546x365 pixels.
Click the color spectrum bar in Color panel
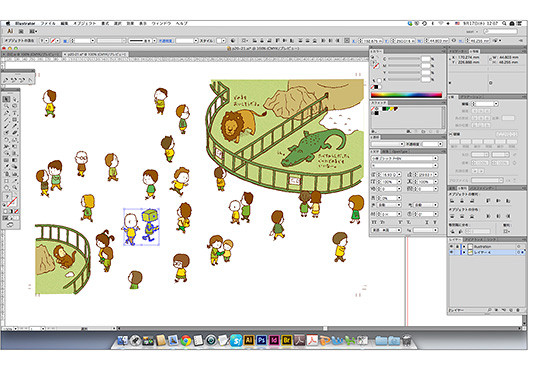406,95
